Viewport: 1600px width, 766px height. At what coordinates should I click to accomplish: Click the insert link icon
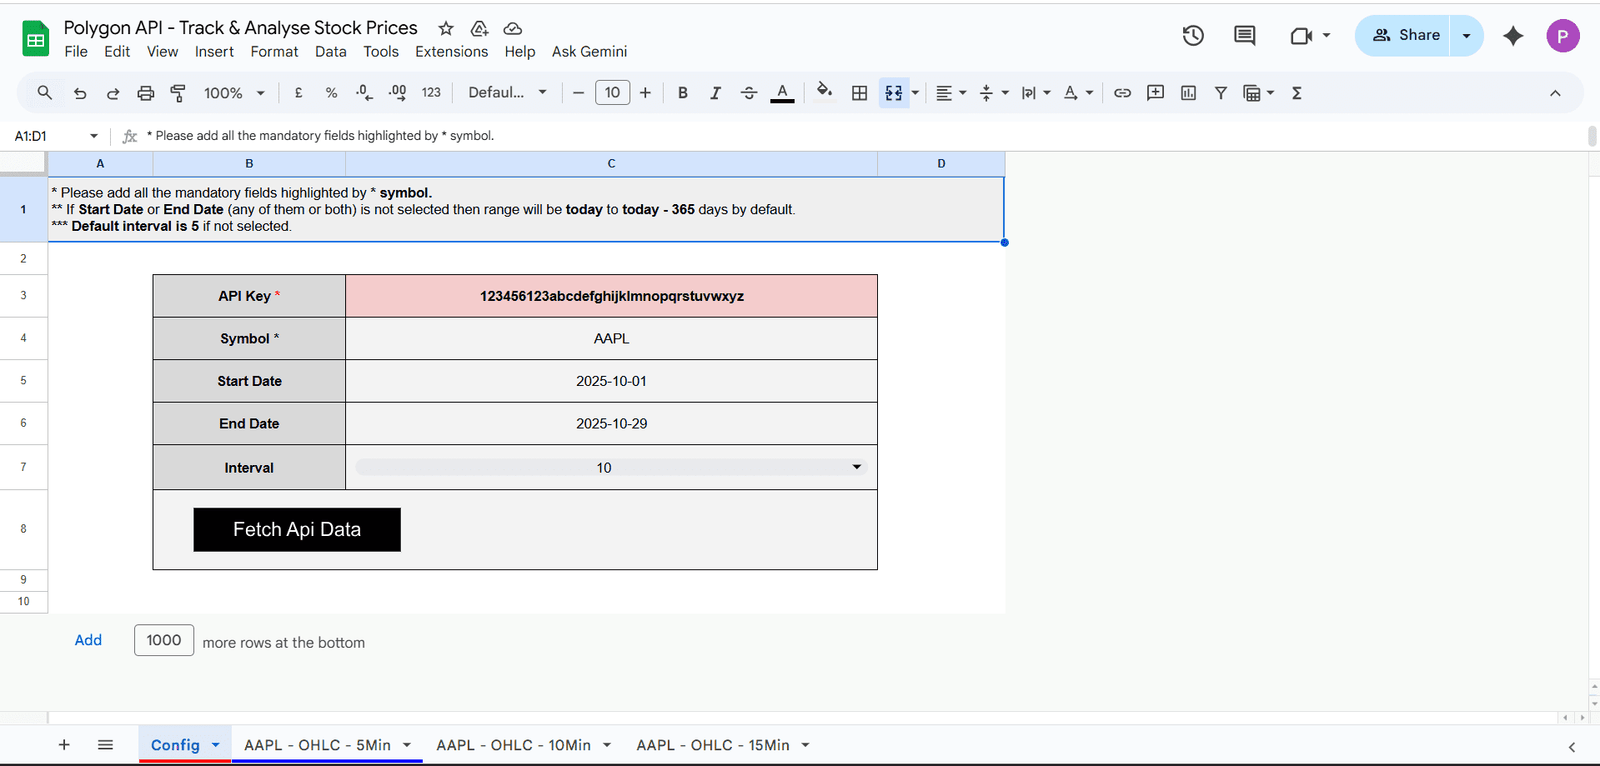tap(1122, 93)
